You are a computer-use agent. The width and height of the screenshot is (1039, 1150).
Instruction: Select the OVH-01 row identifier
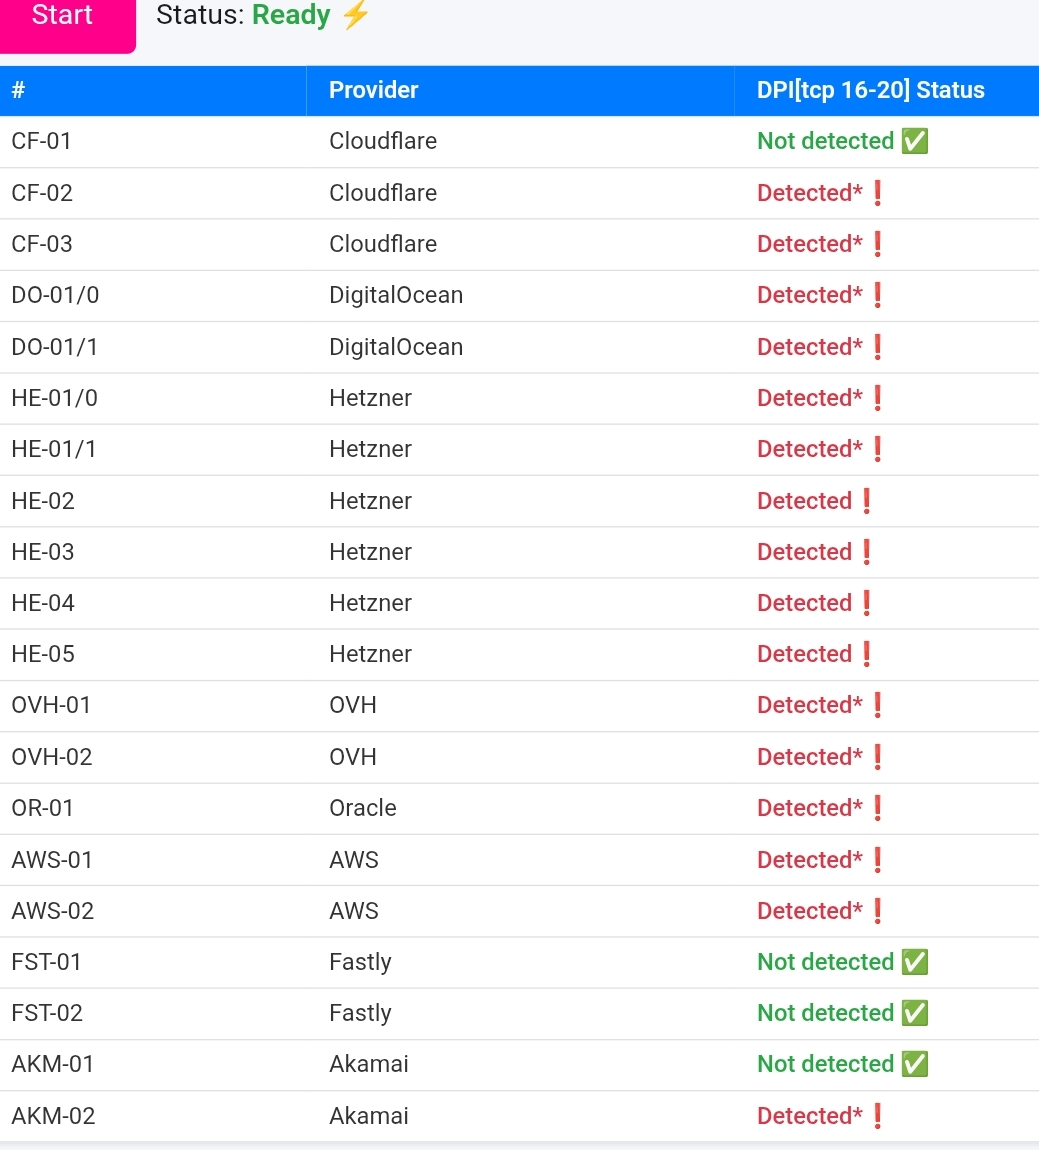[51, 705]
